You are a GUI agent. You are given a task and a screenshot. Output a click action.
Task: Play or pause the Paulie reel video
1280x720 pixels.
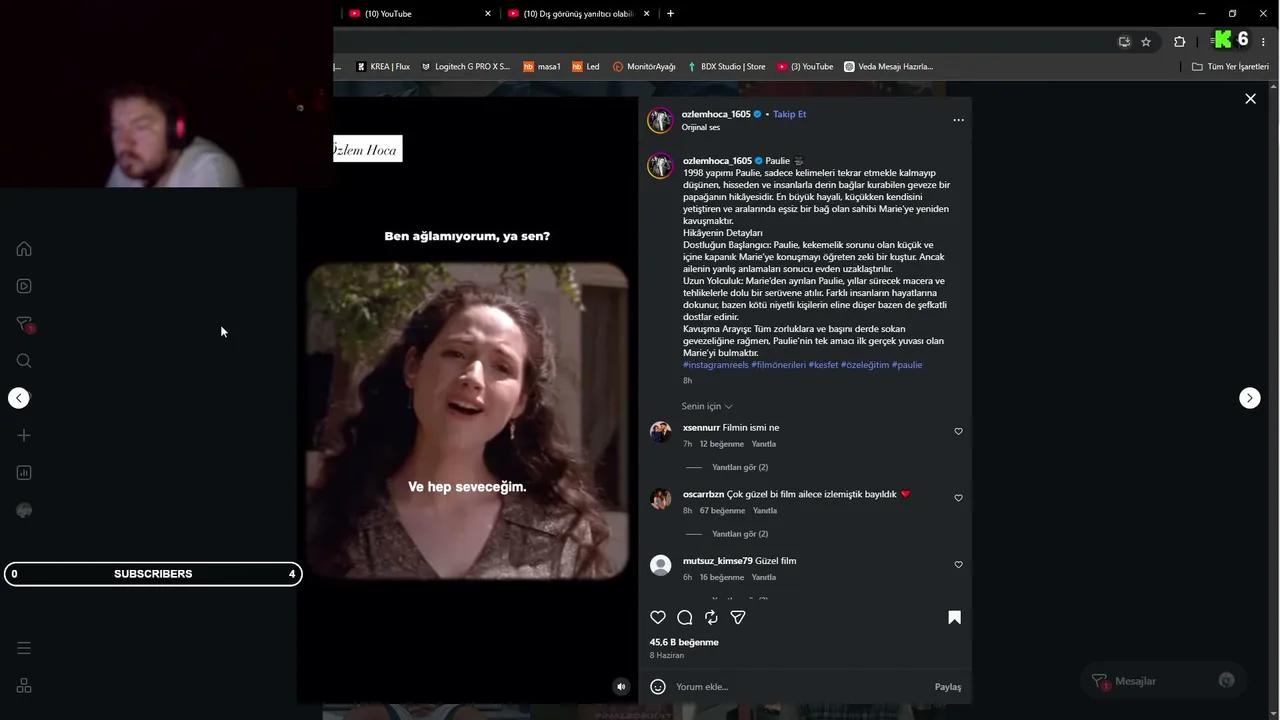pos(467,400)
